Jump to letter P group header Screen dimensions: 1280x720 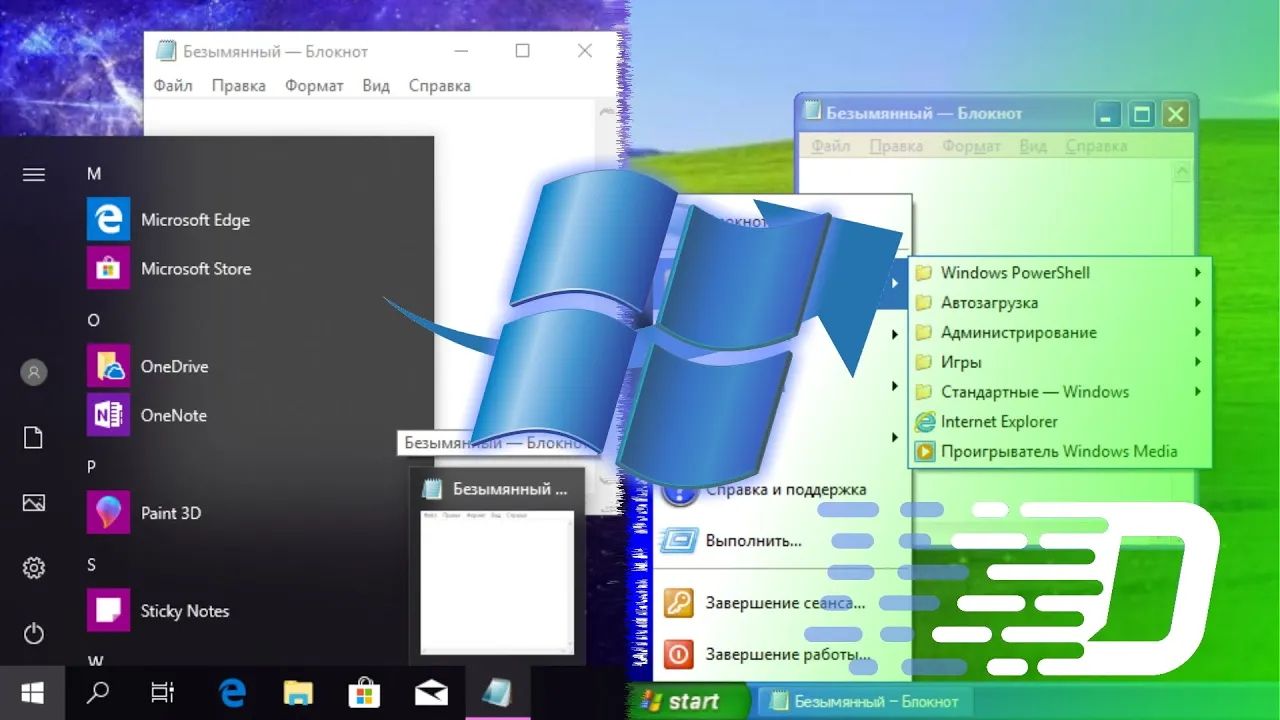click(91, 467)
